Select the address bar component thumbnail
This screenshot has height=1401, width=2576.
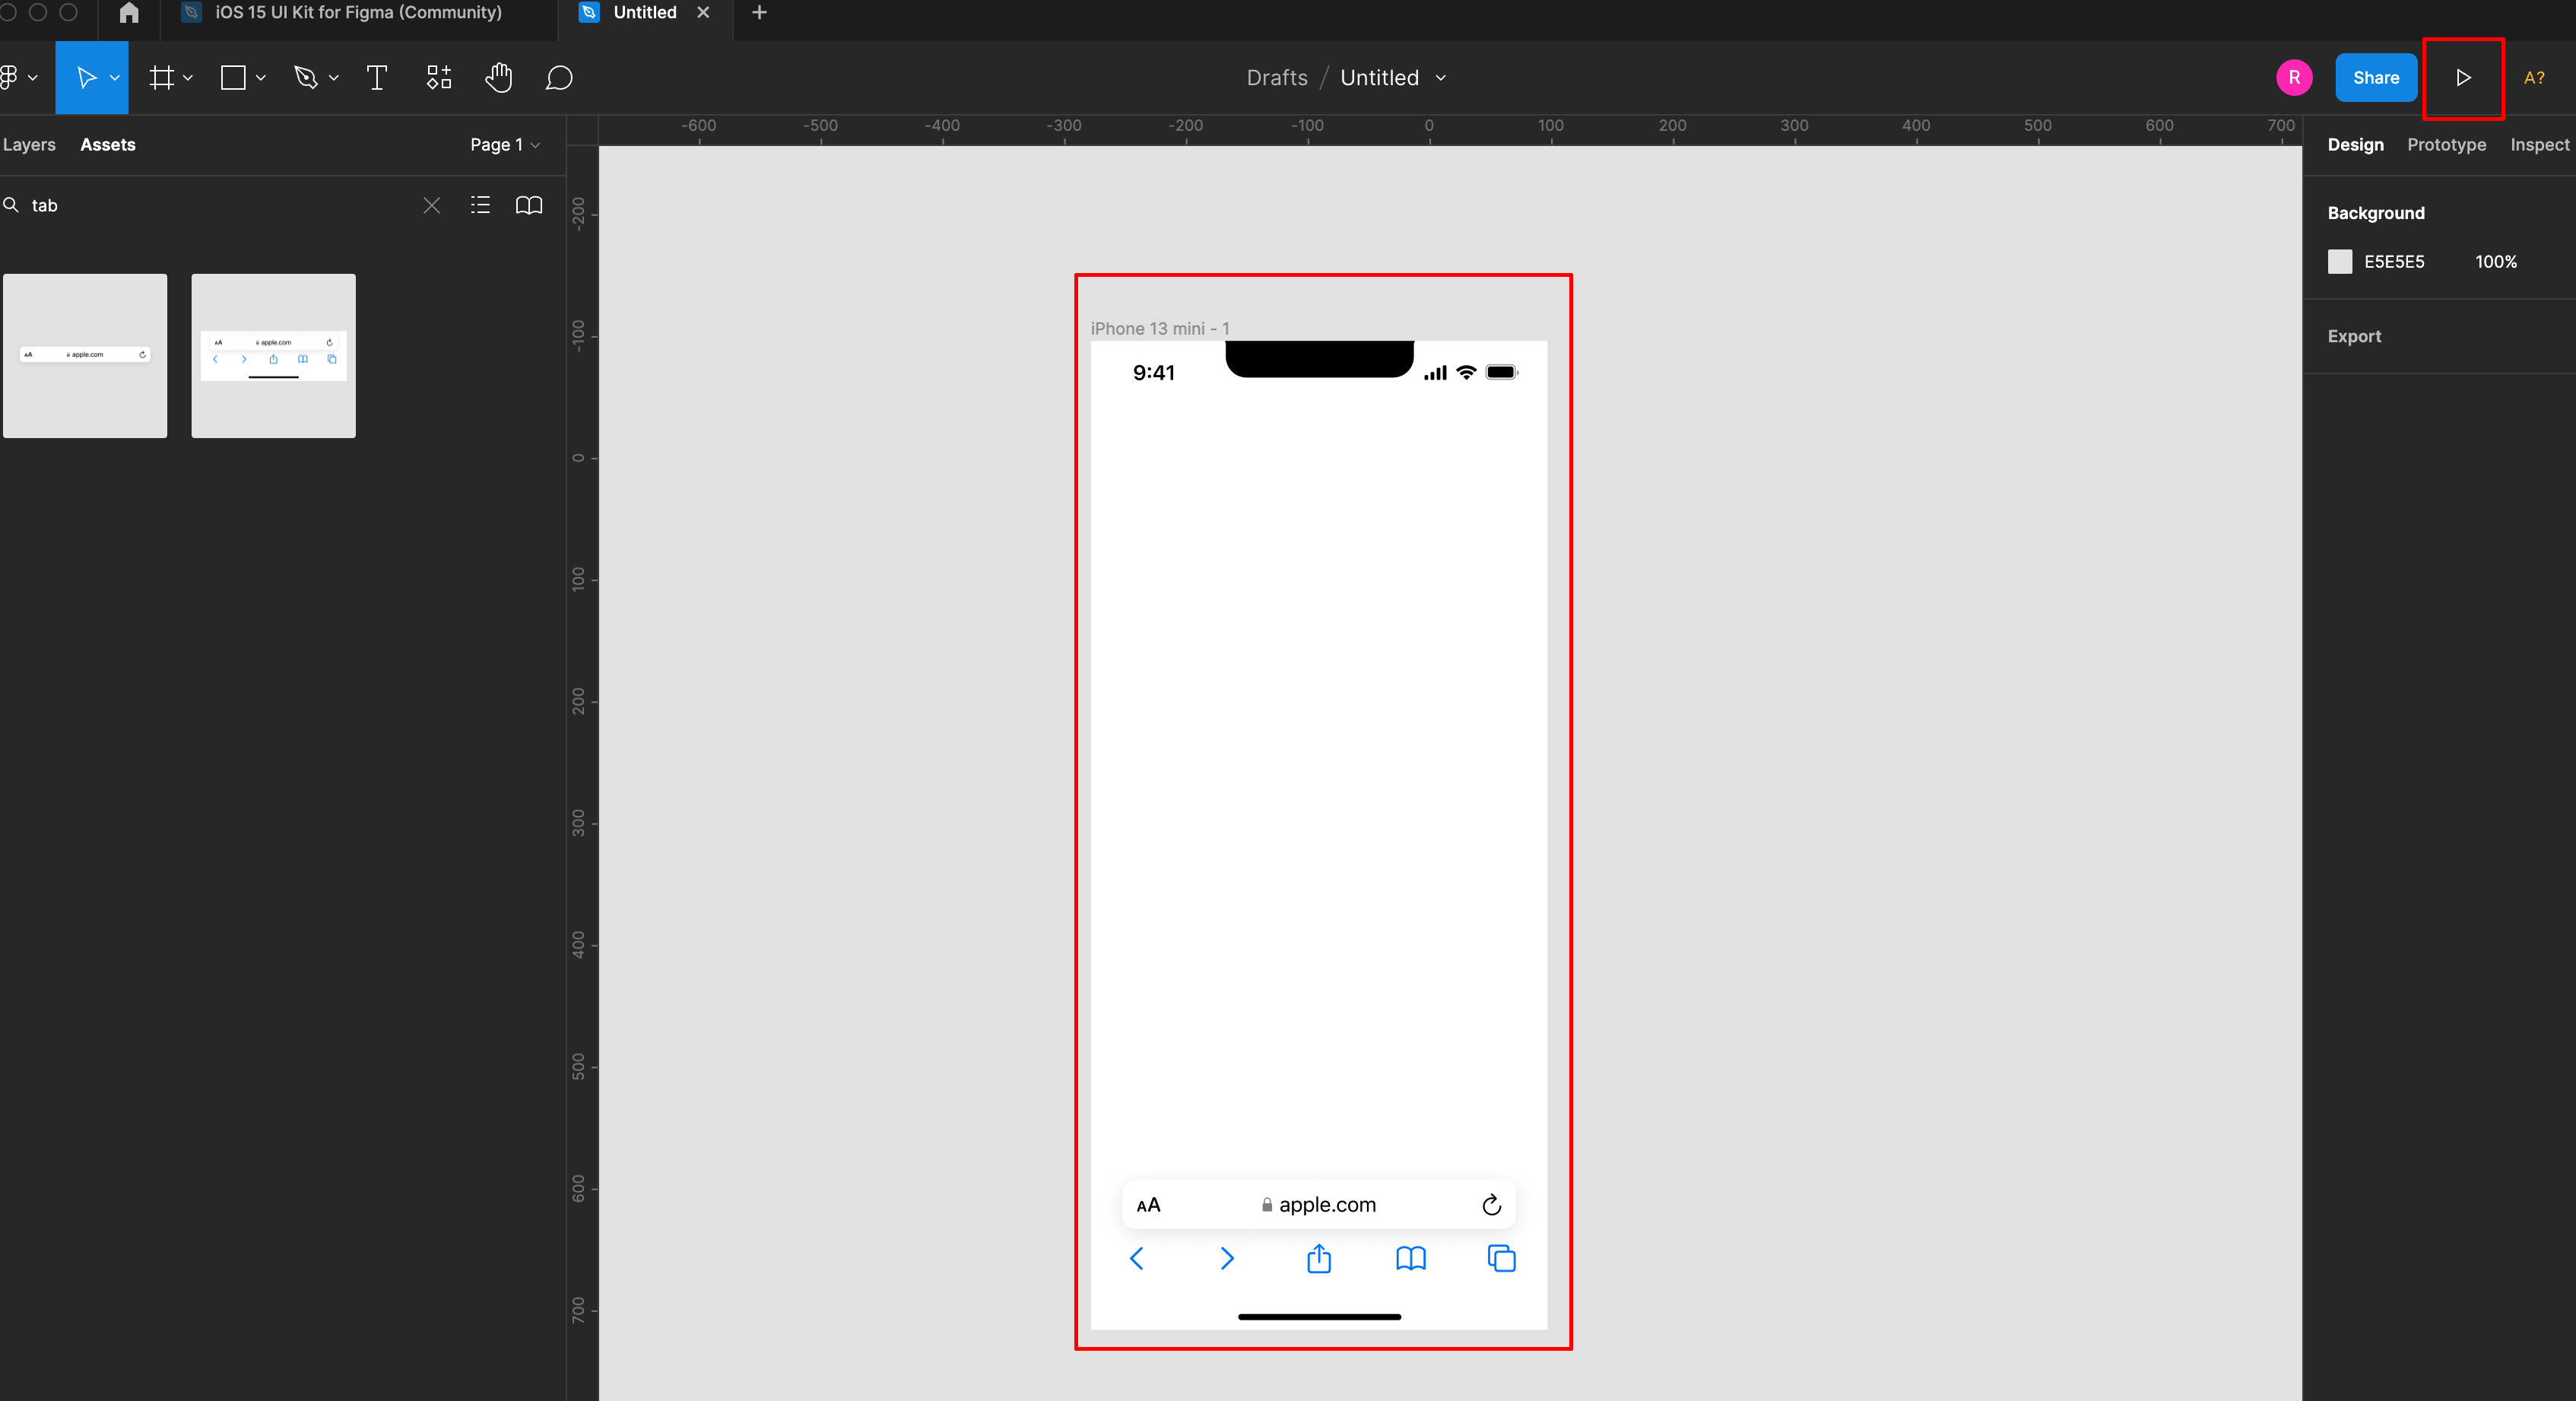point(85,356)
